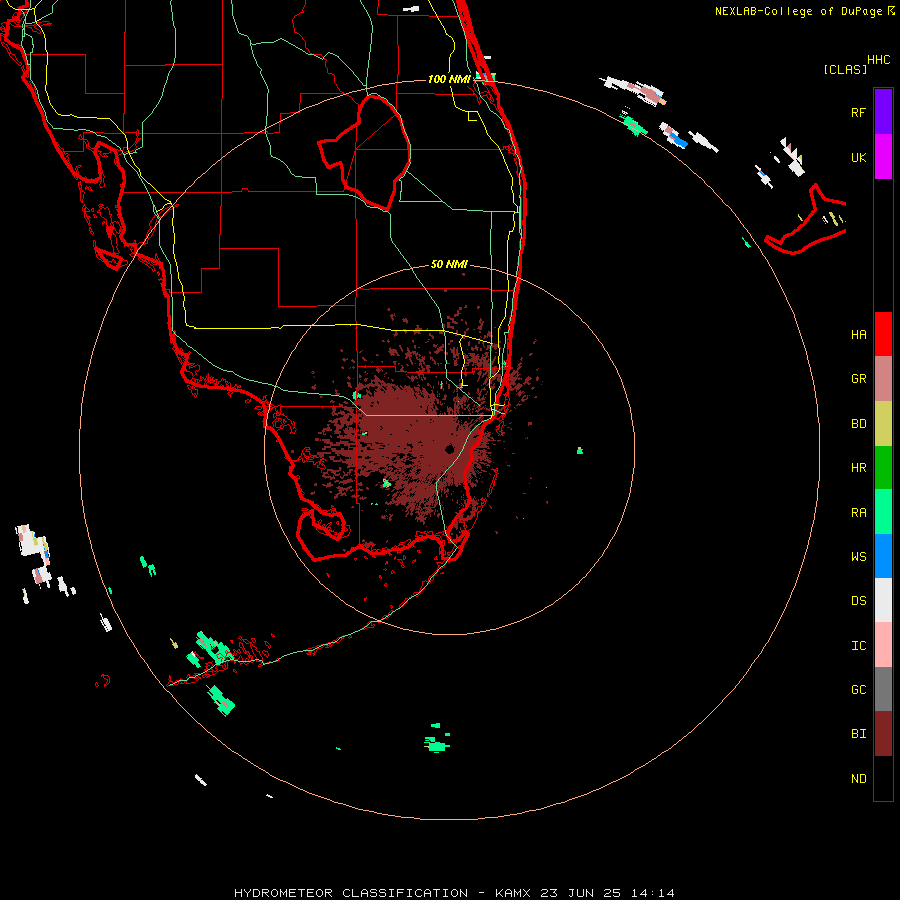Select the white DS legend swatch

coord(883,600)
